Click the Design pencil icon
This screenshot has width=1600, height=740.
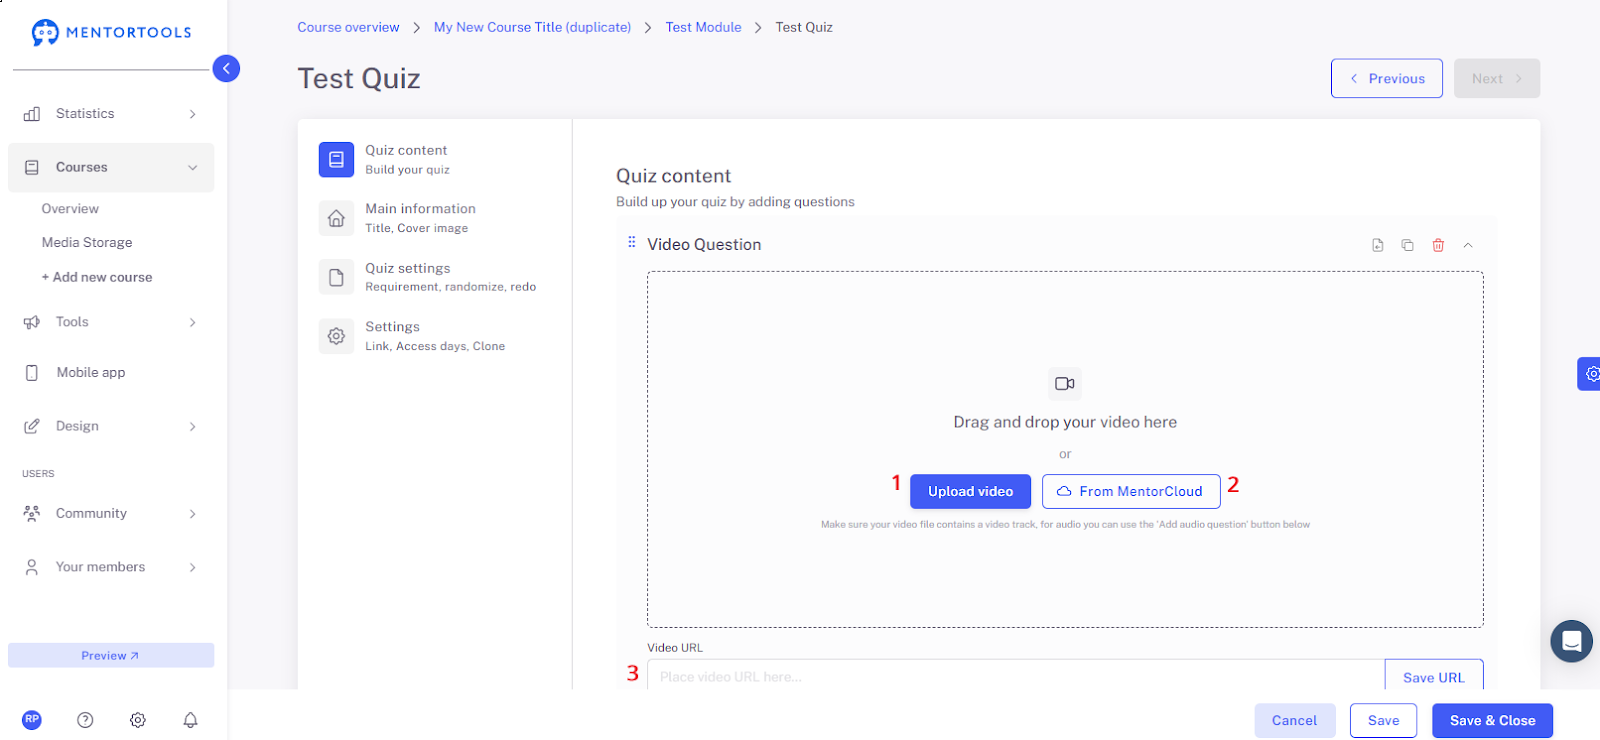tap(32, 426)
